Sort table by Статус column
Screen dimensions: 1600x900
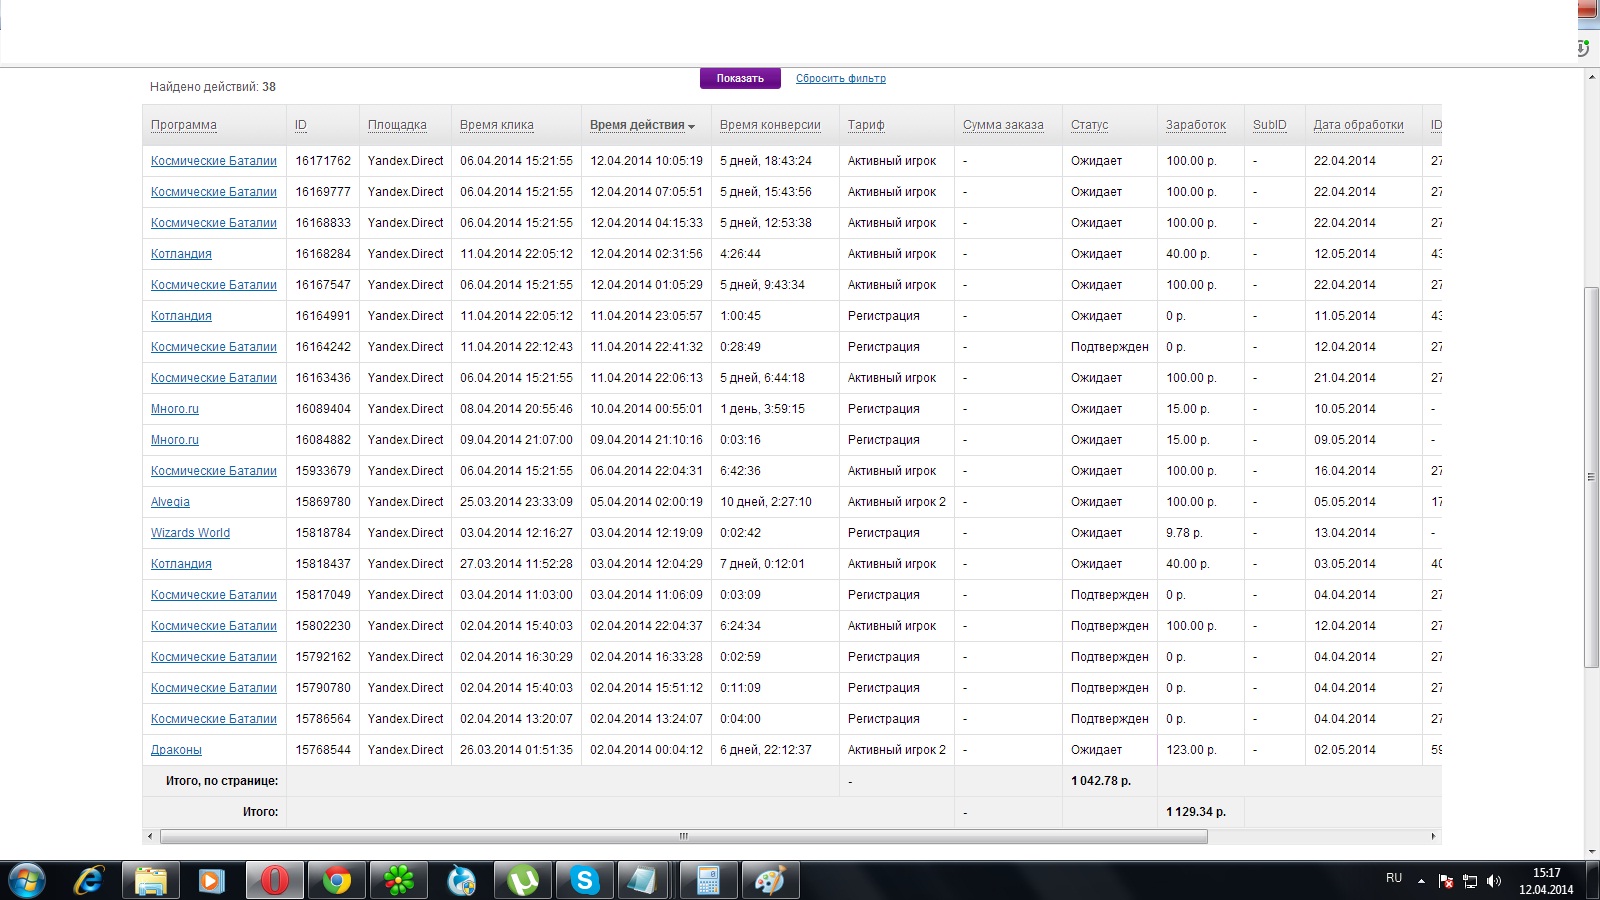pyautogui.click(x=1090, y=125)
